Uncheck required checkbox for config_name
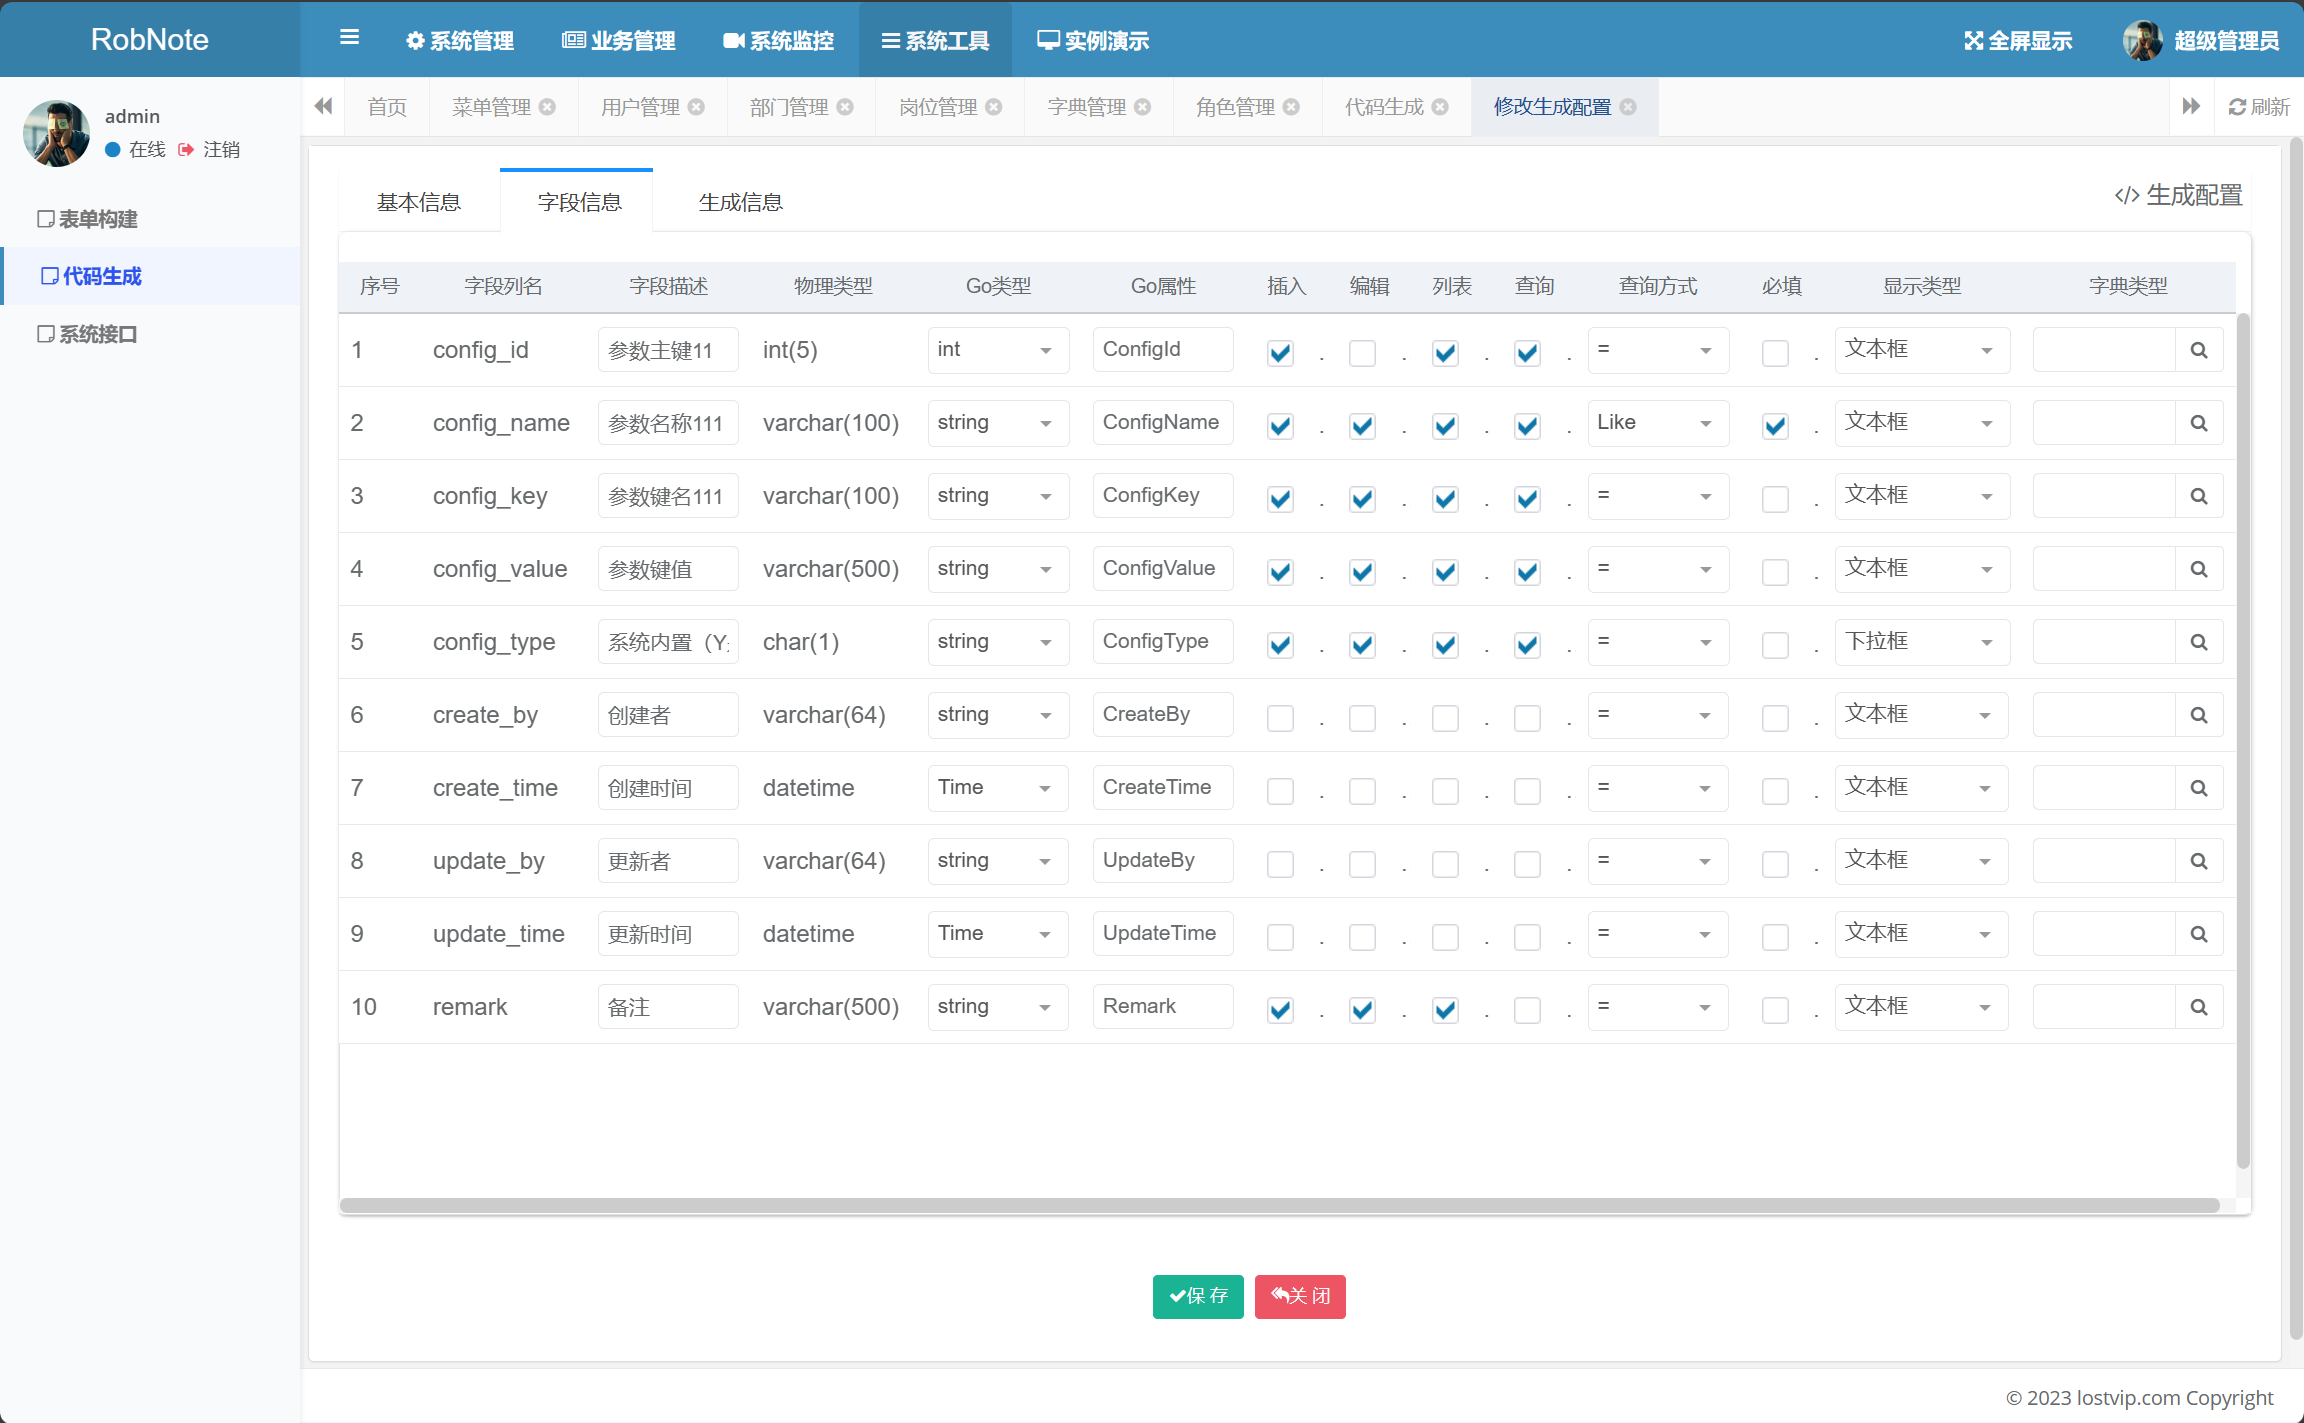 1775,426
